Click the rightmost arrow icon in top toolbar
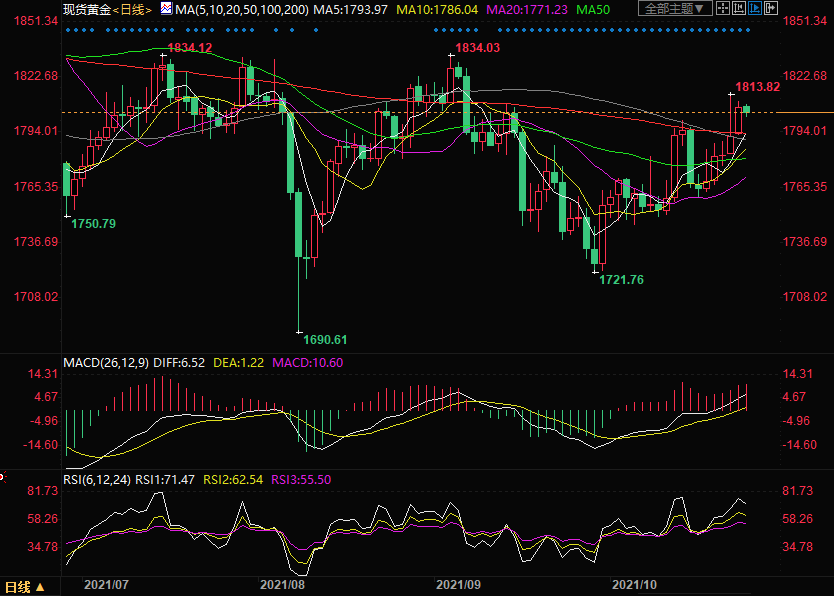 pyautogui.click(x=770, y=9)
